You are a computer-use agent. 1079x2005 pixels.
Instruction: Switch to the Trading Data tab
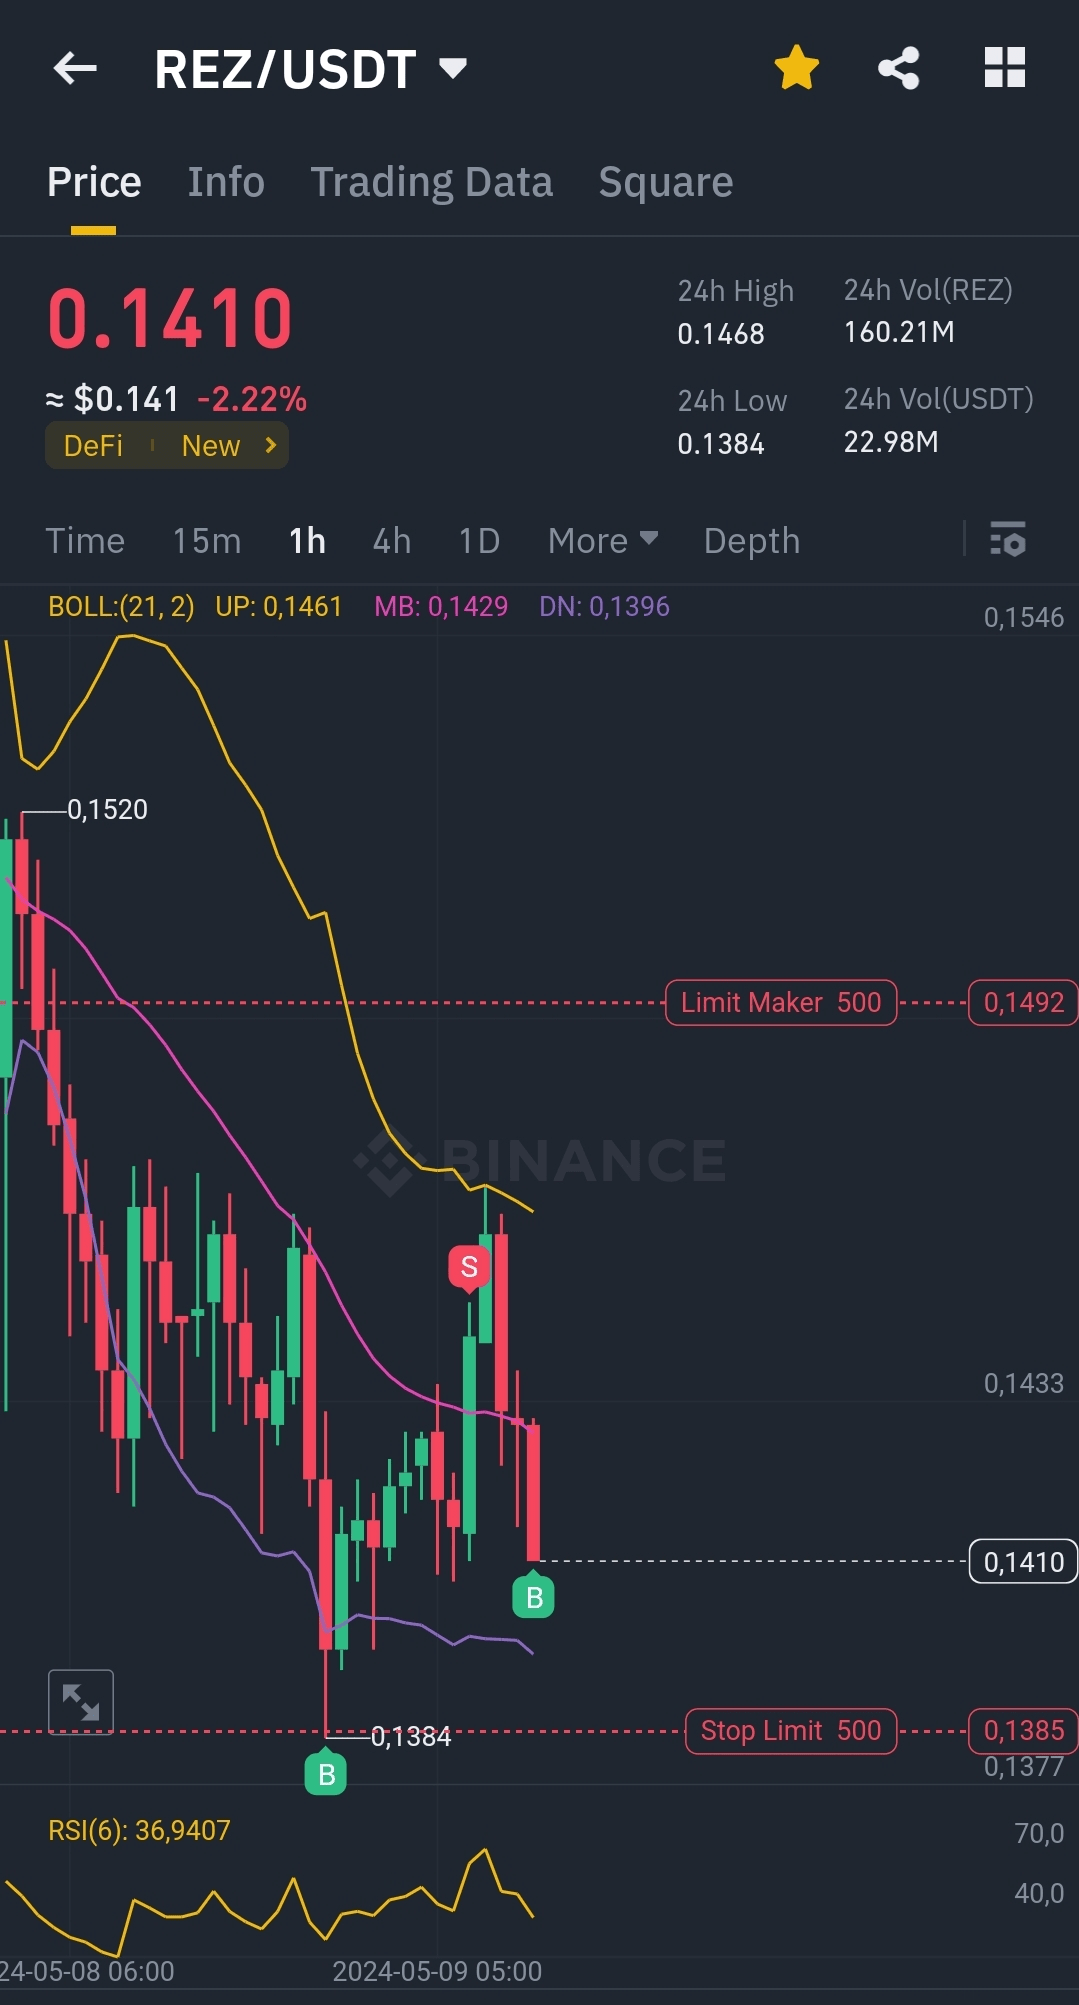431,182
